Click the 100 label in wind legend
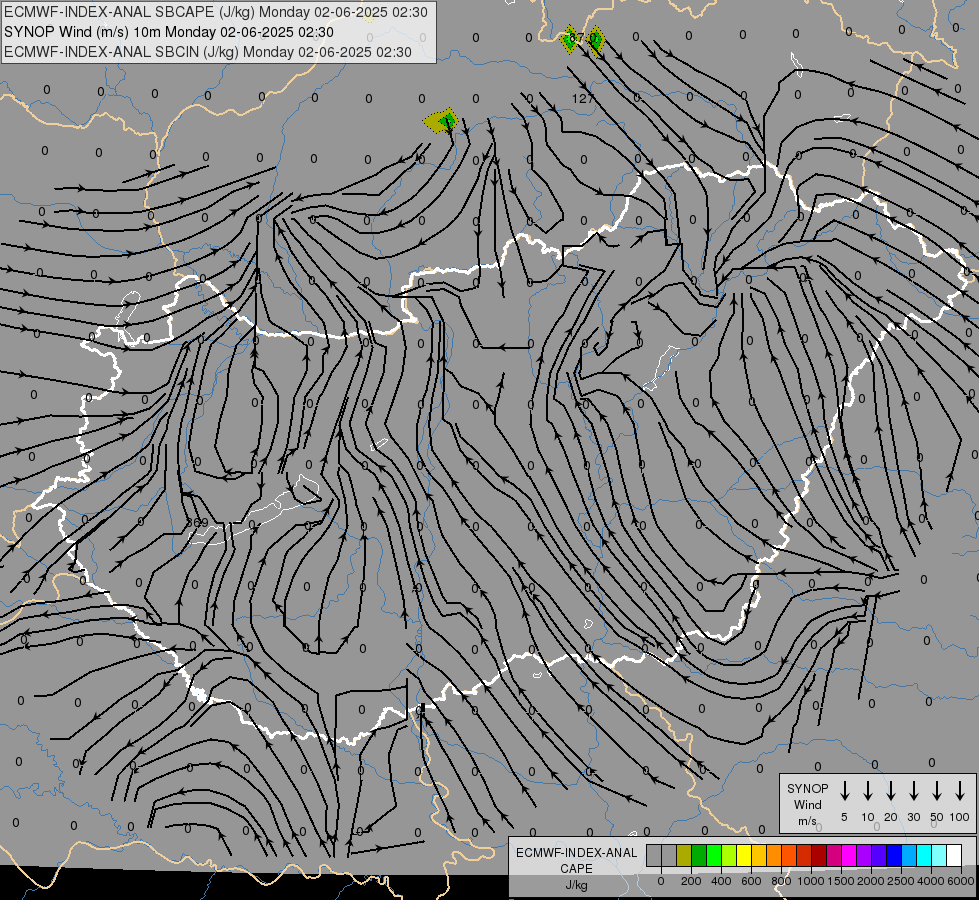The image size is (979, 900). pos(960,817)
